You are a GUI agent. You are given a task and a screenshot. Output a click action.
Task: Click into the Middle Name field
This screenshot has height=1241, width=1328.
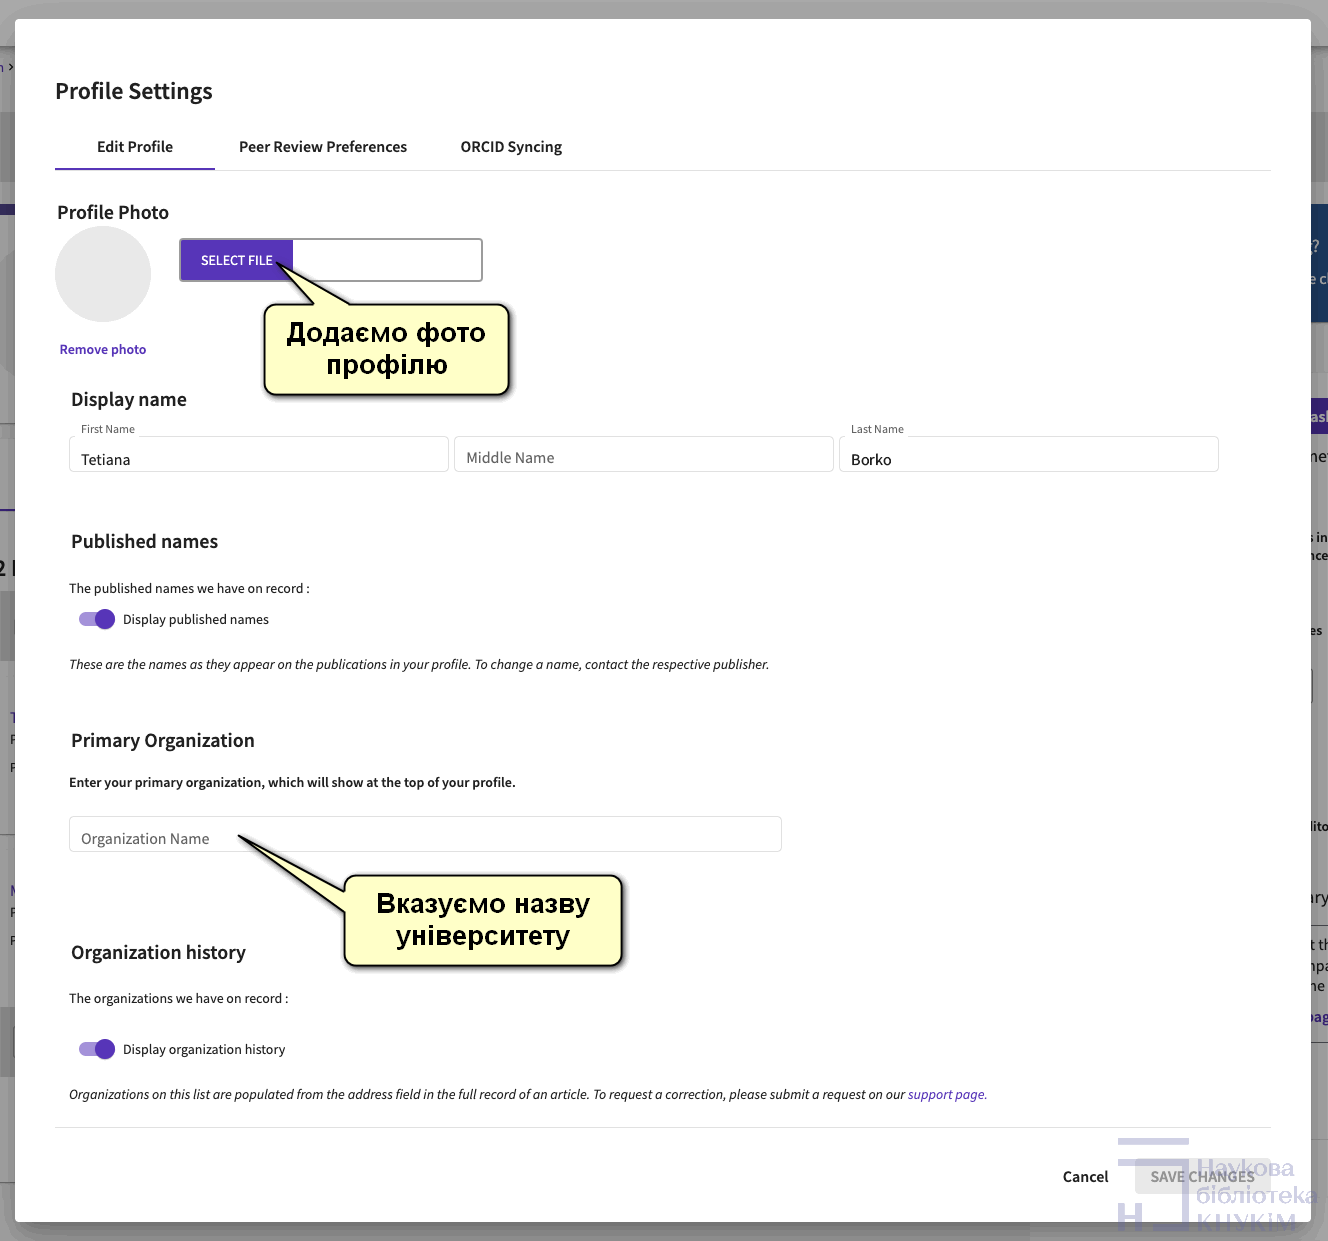tap(643, 458)
